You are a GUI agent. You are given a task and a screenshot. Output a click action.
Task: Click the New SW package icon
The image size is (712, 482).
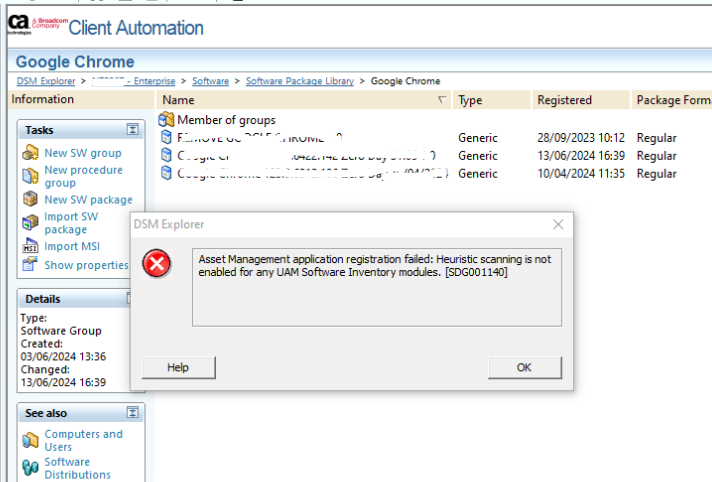30,199
